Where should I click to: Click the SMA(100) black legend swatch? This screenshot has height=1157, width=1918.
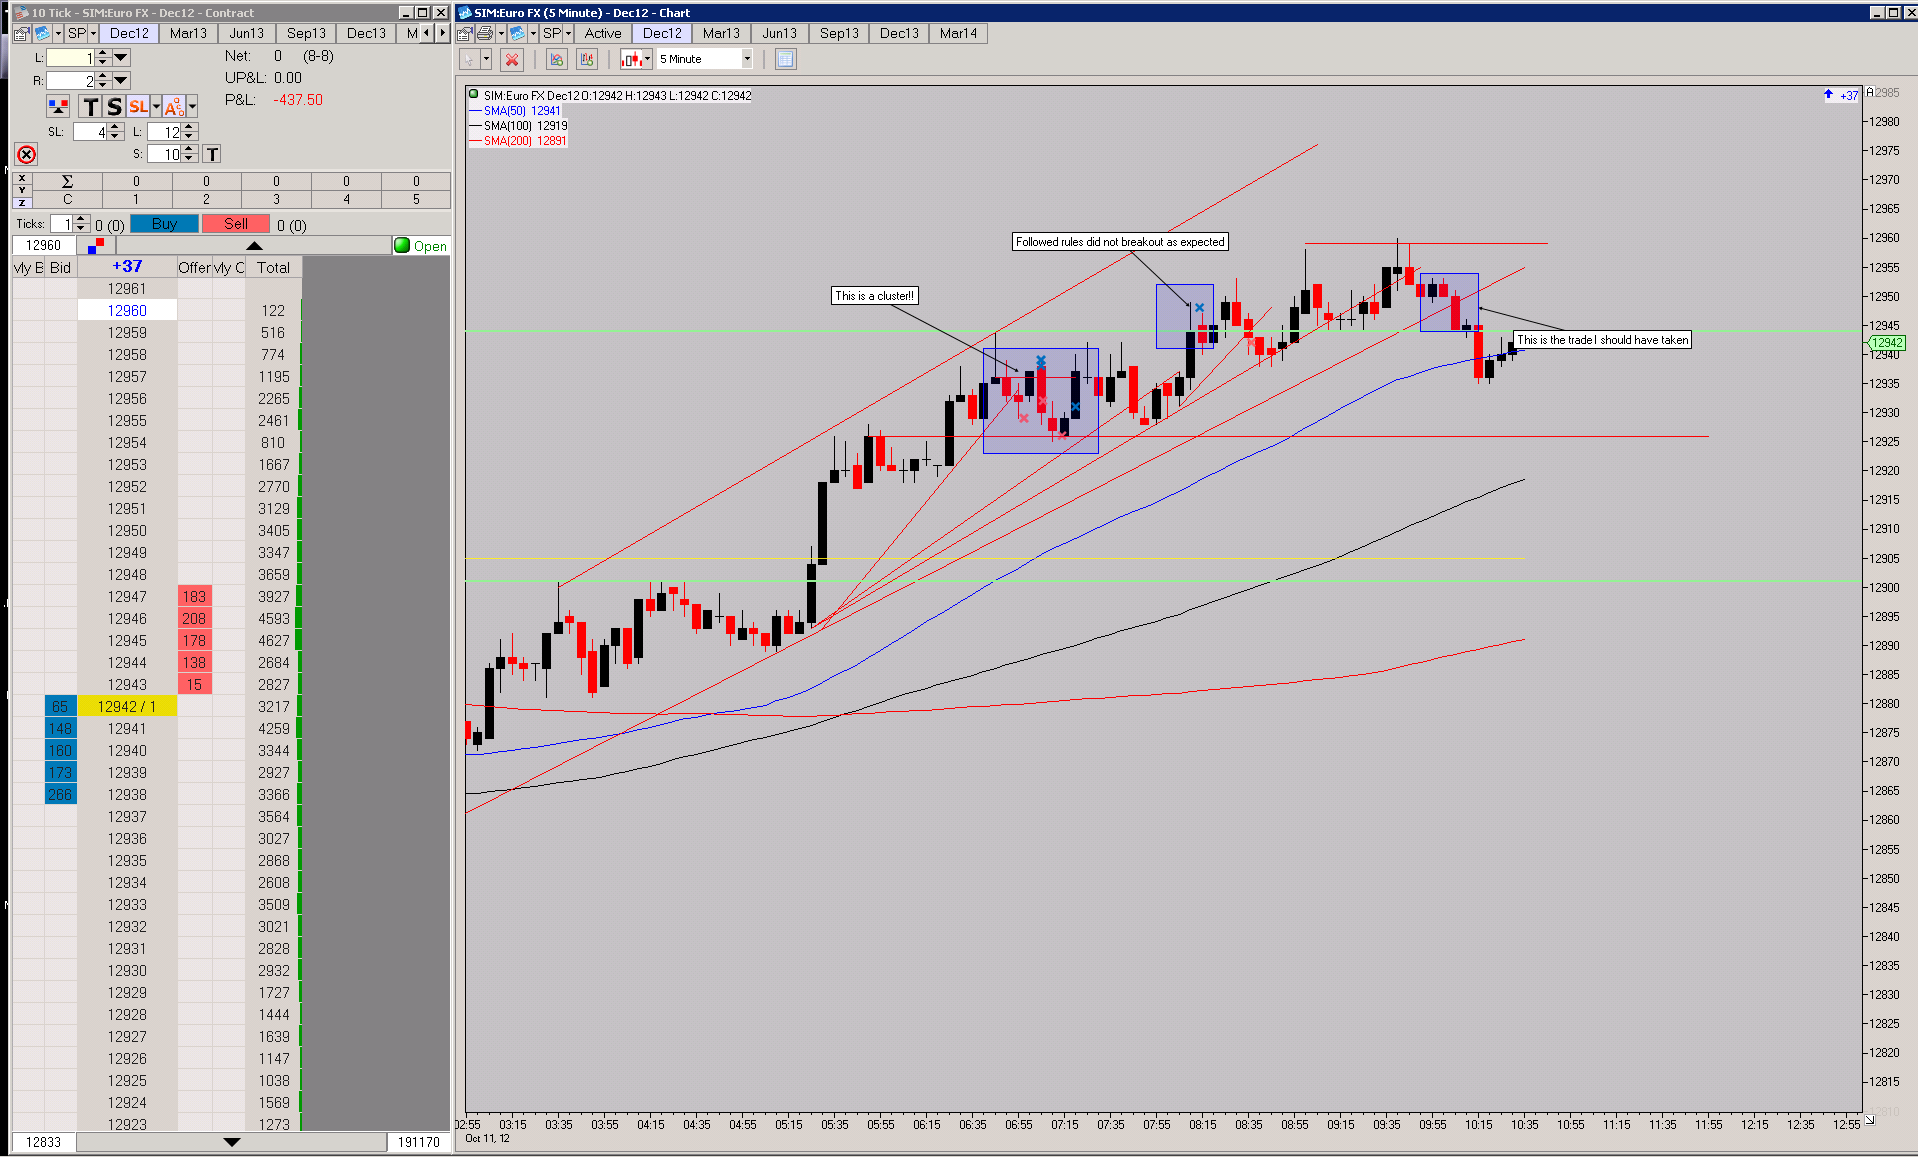(x=475, y=126)
